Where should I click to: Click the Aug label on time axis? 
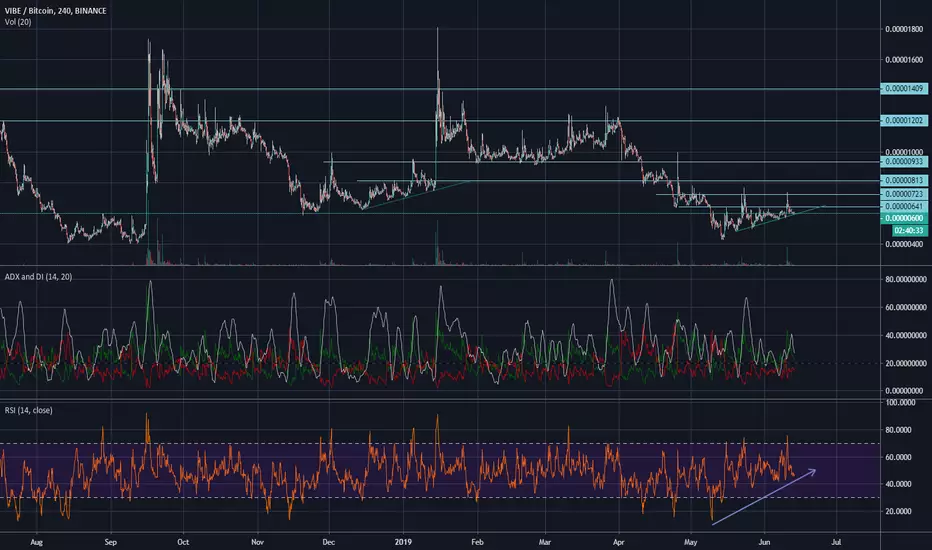pos(36,542)
